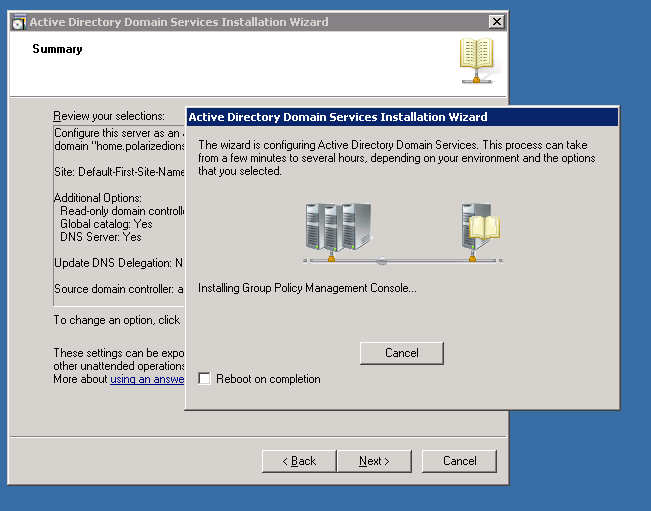This screenshot has height=511, width=651.
Task: Click the 'Global catalog: Yes' line
Action: point(106,224)
